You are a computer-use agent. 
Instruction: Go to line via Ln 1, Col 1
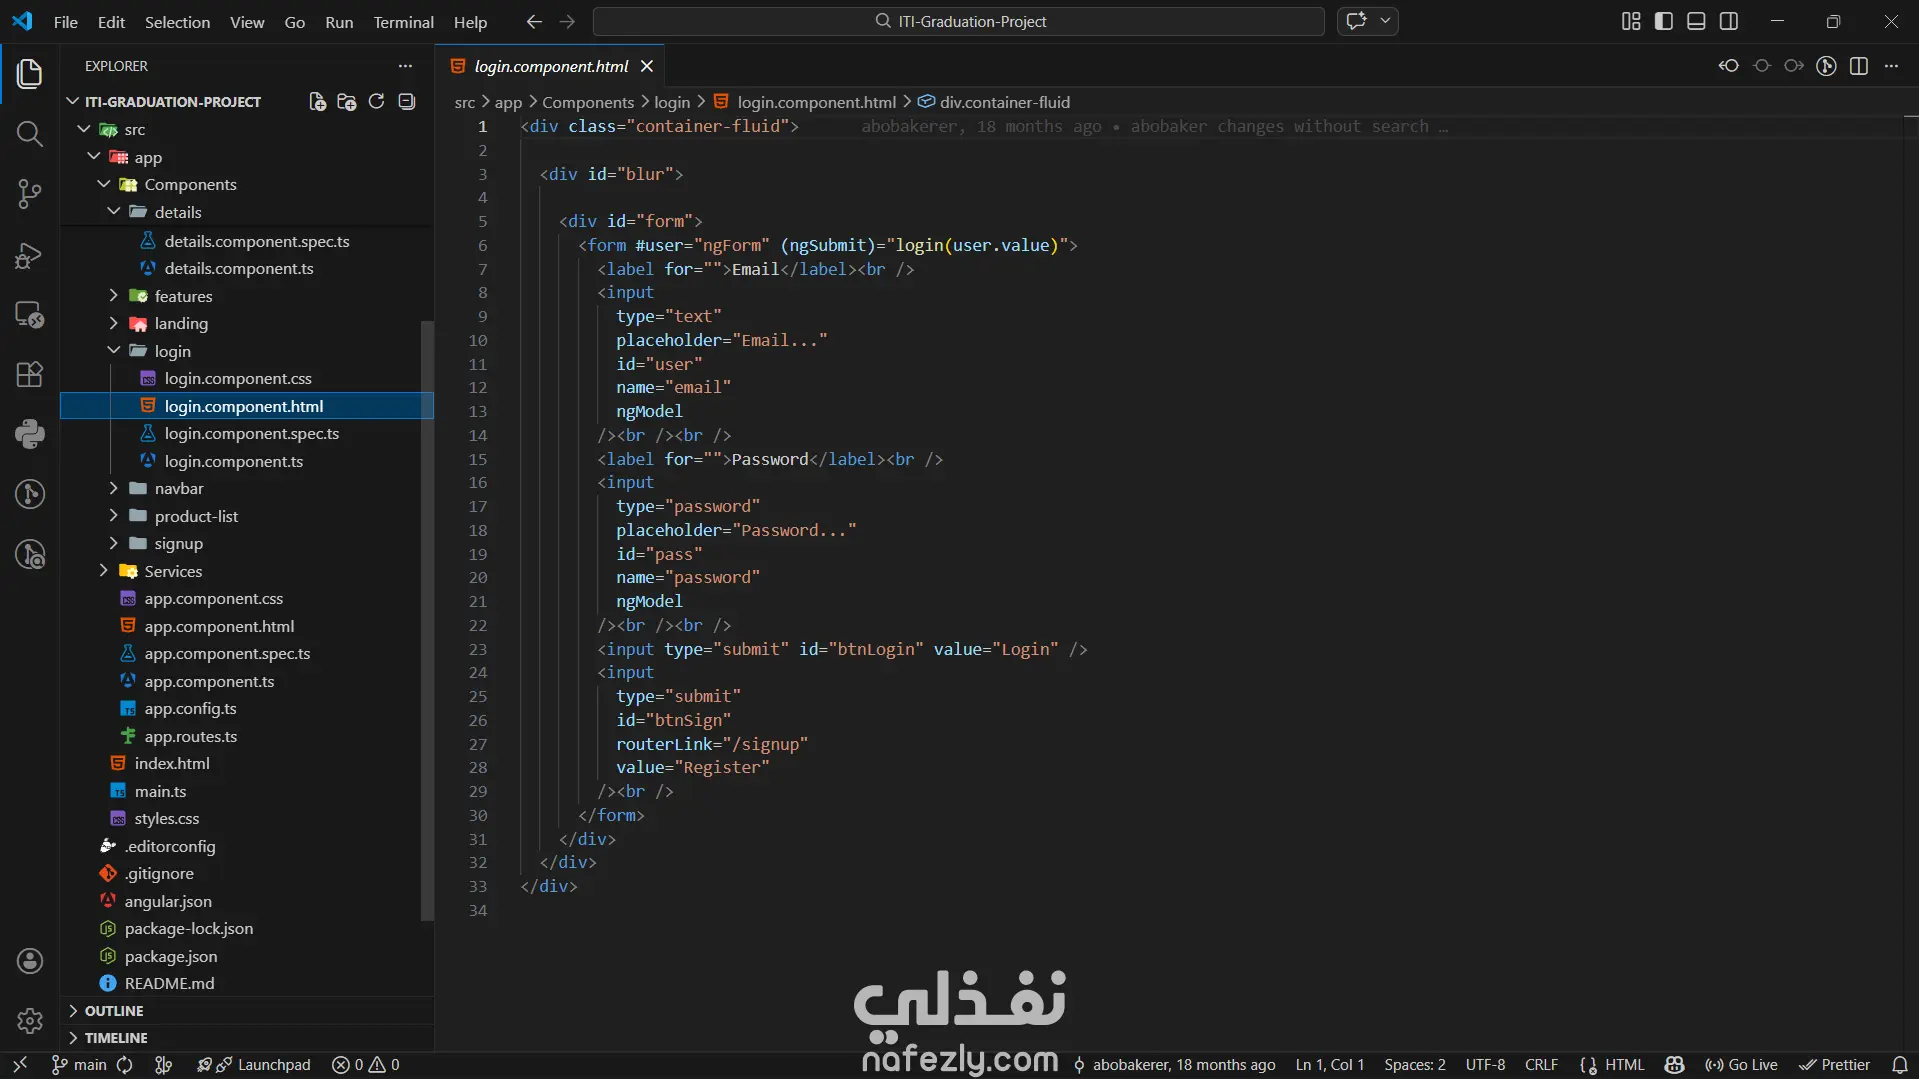click(x=1329, y=1065)
